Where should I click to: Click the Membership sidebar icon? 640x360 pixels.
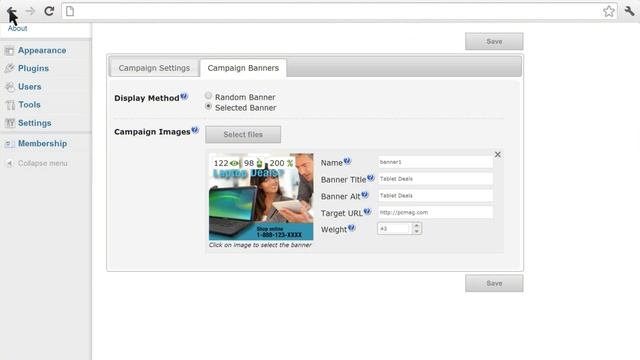click(x=9, y=144)
